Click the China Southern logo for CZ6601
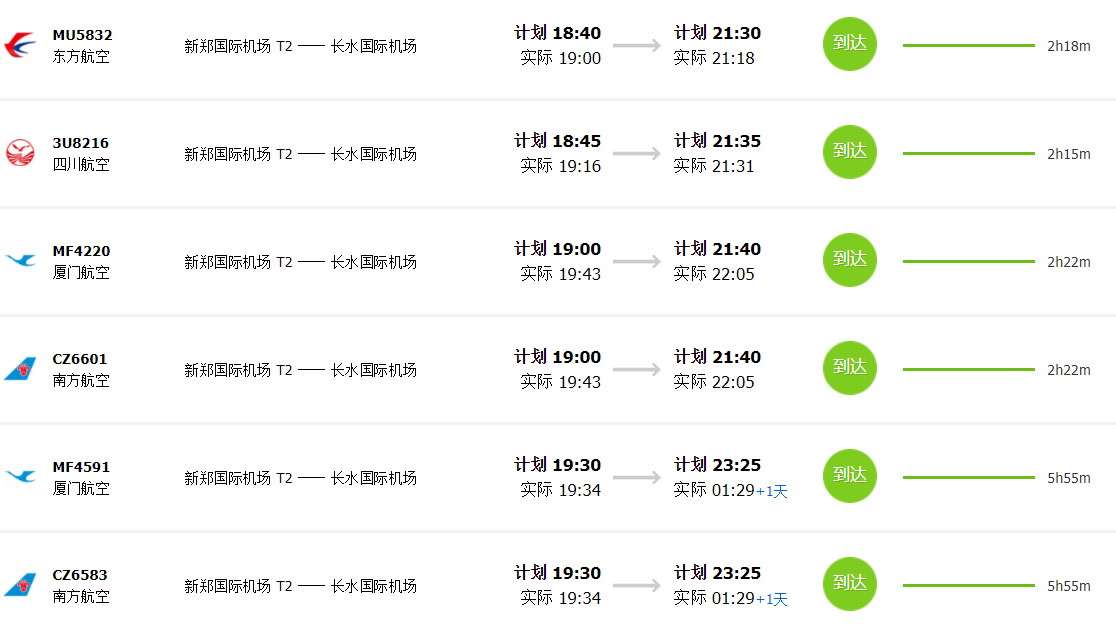This screenshot has height=625, width=1116. pyautogui.click(x=20, y=369)
